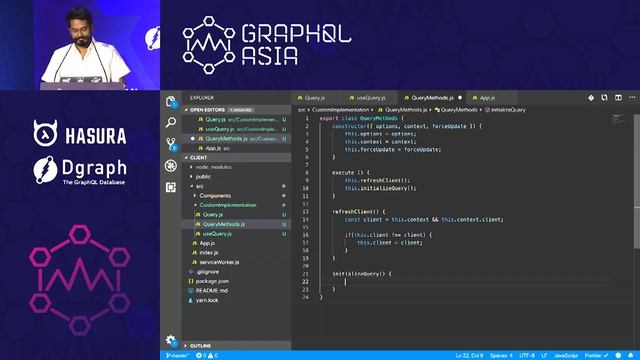Open the Explorer view in activity bar
This screenshot has height=360, width=640.
click(171, 101)
